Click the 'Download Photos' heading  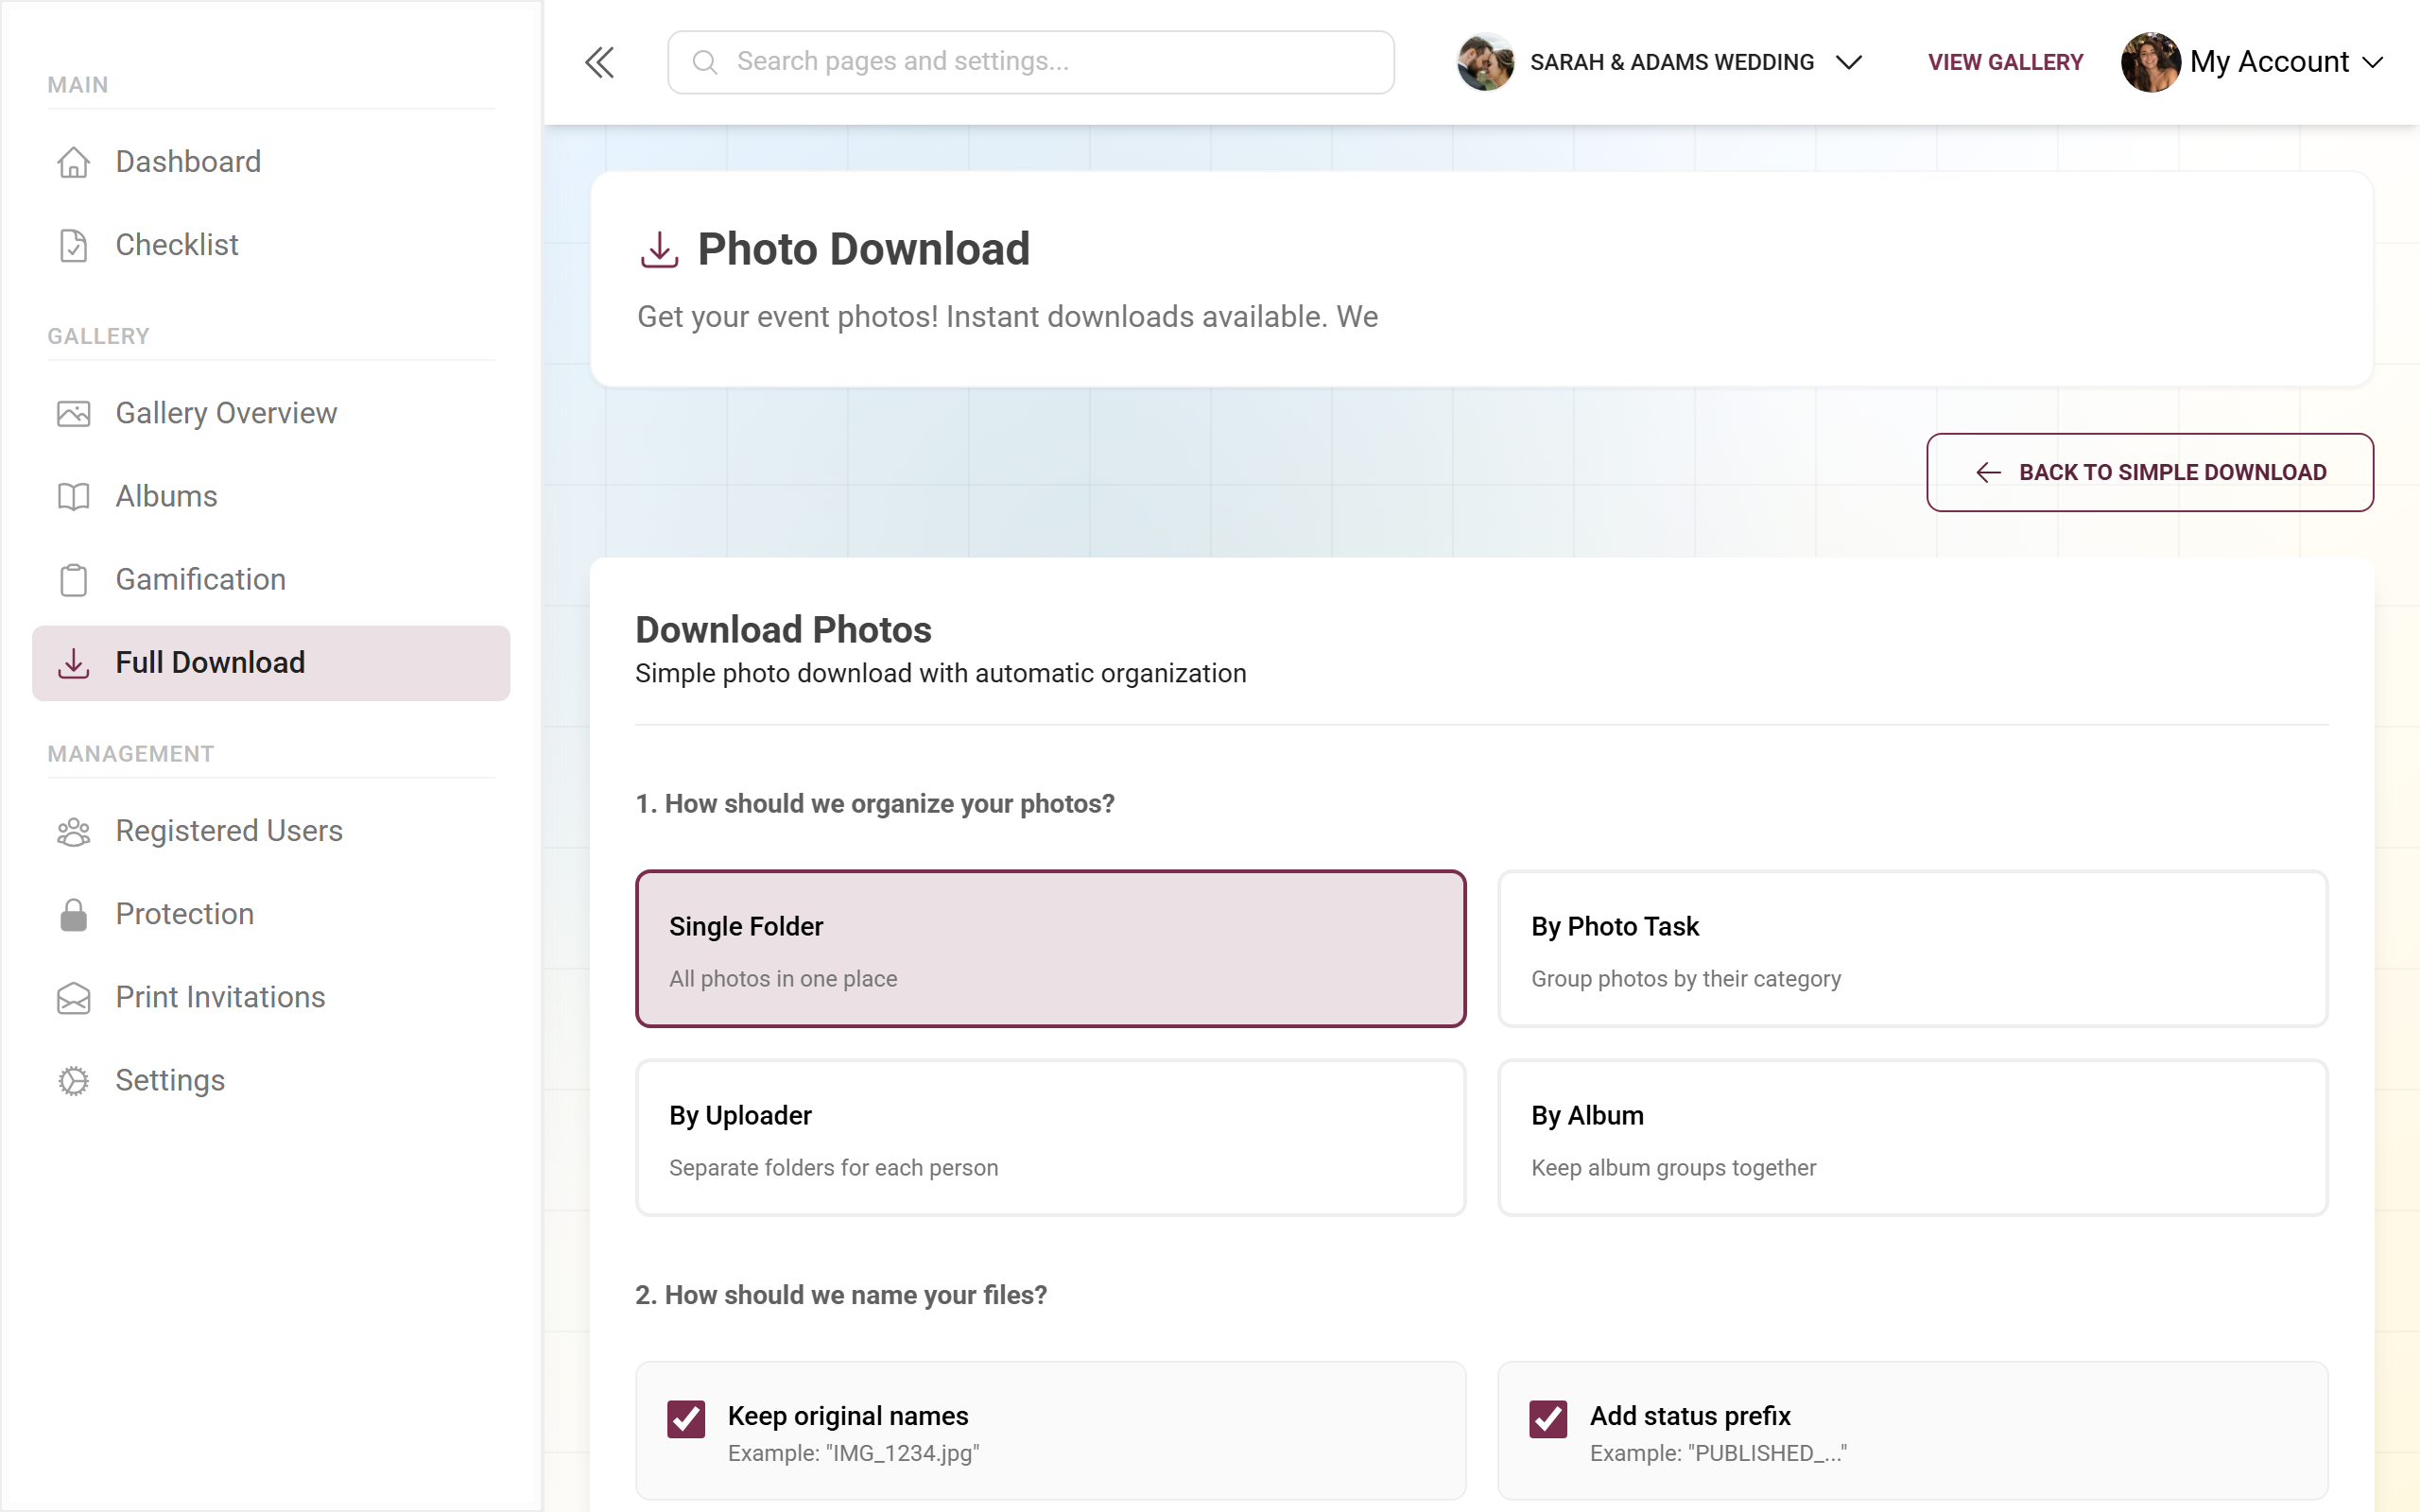783,630
